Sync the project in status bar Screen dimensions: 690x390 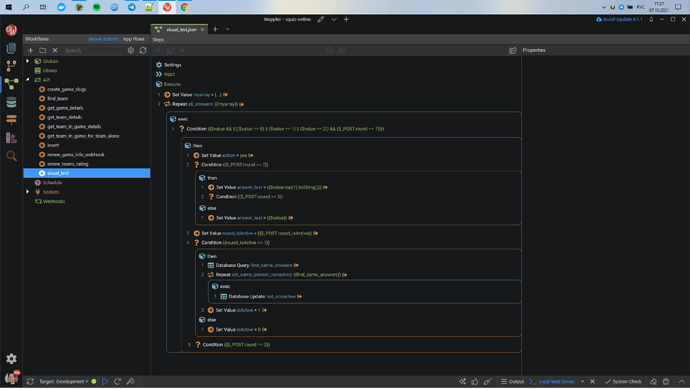(30, 382)
